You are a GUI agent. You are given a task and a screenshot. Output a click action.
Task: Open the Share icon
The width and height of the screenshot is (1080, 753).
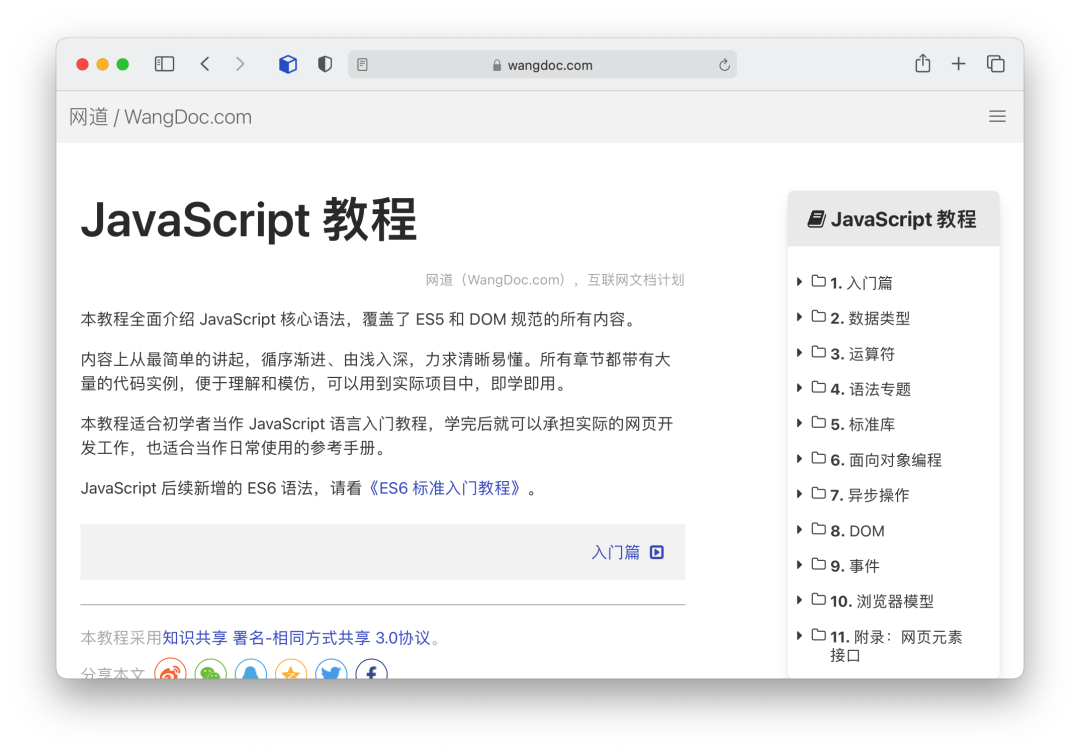pos(922,63)
